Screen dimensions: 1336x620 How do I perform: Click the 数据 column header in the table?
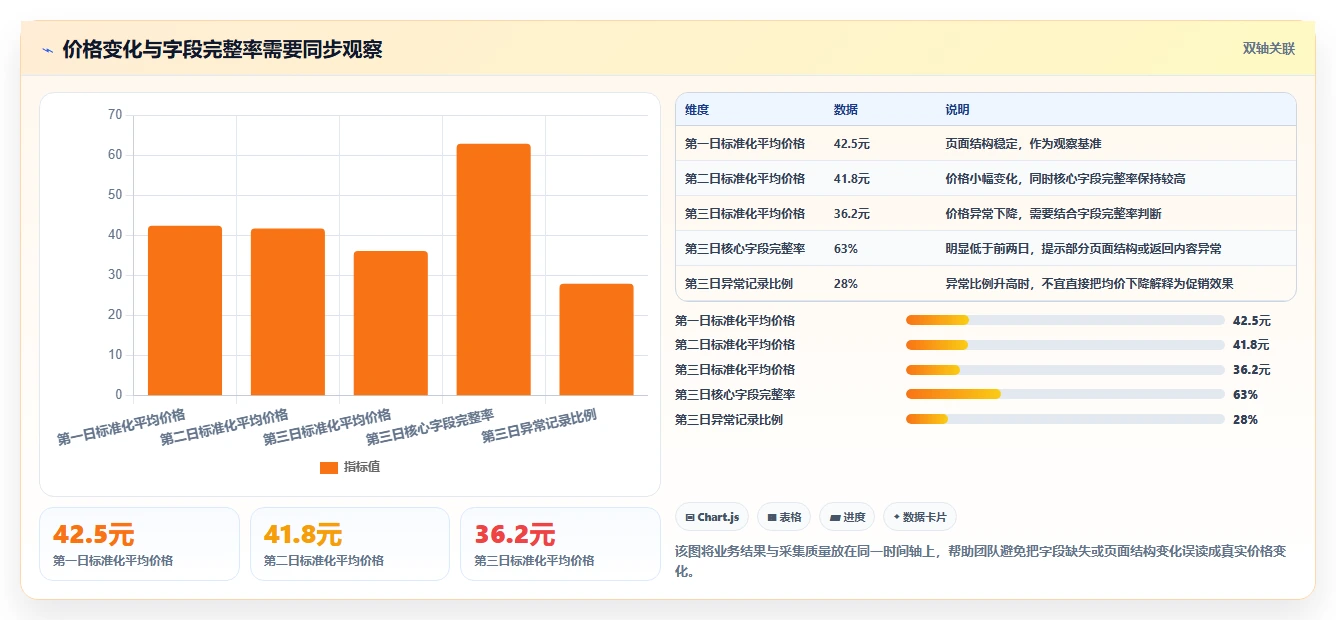coord(846,110)
